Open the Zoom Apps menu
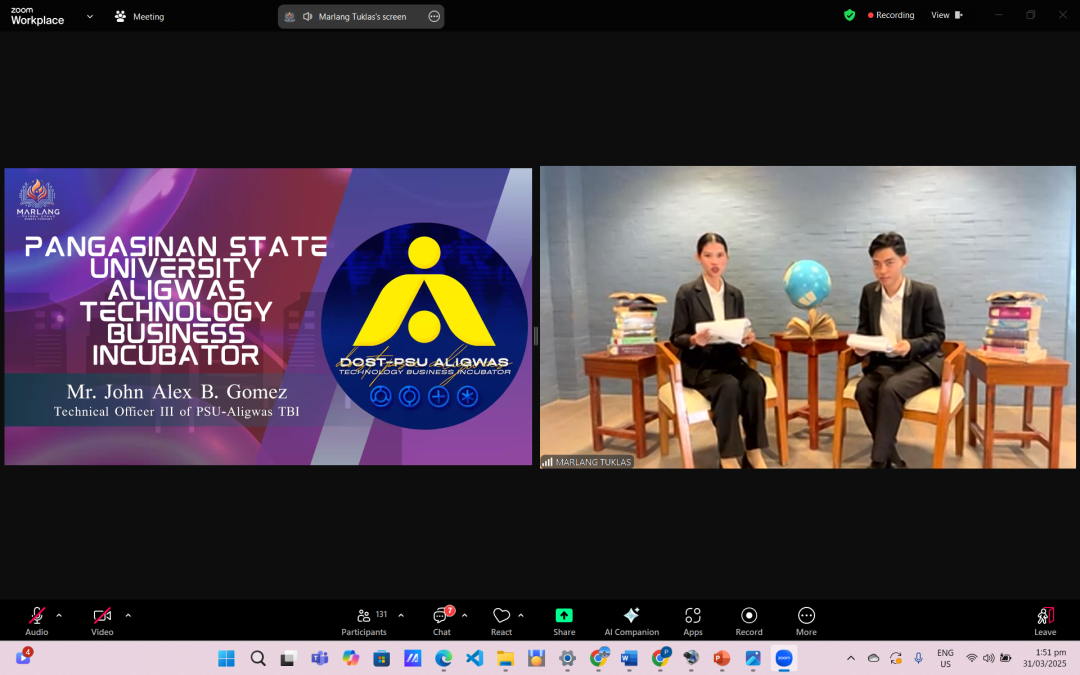 pos(692,620)
